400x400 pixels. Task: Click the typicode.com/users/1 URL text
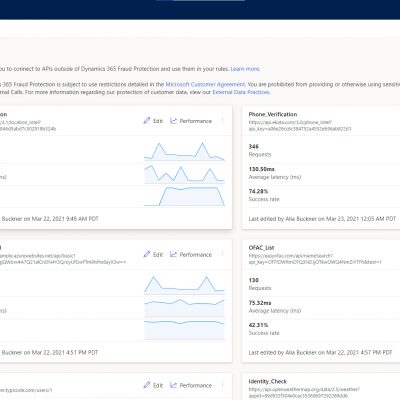click(x=26, y=390)
